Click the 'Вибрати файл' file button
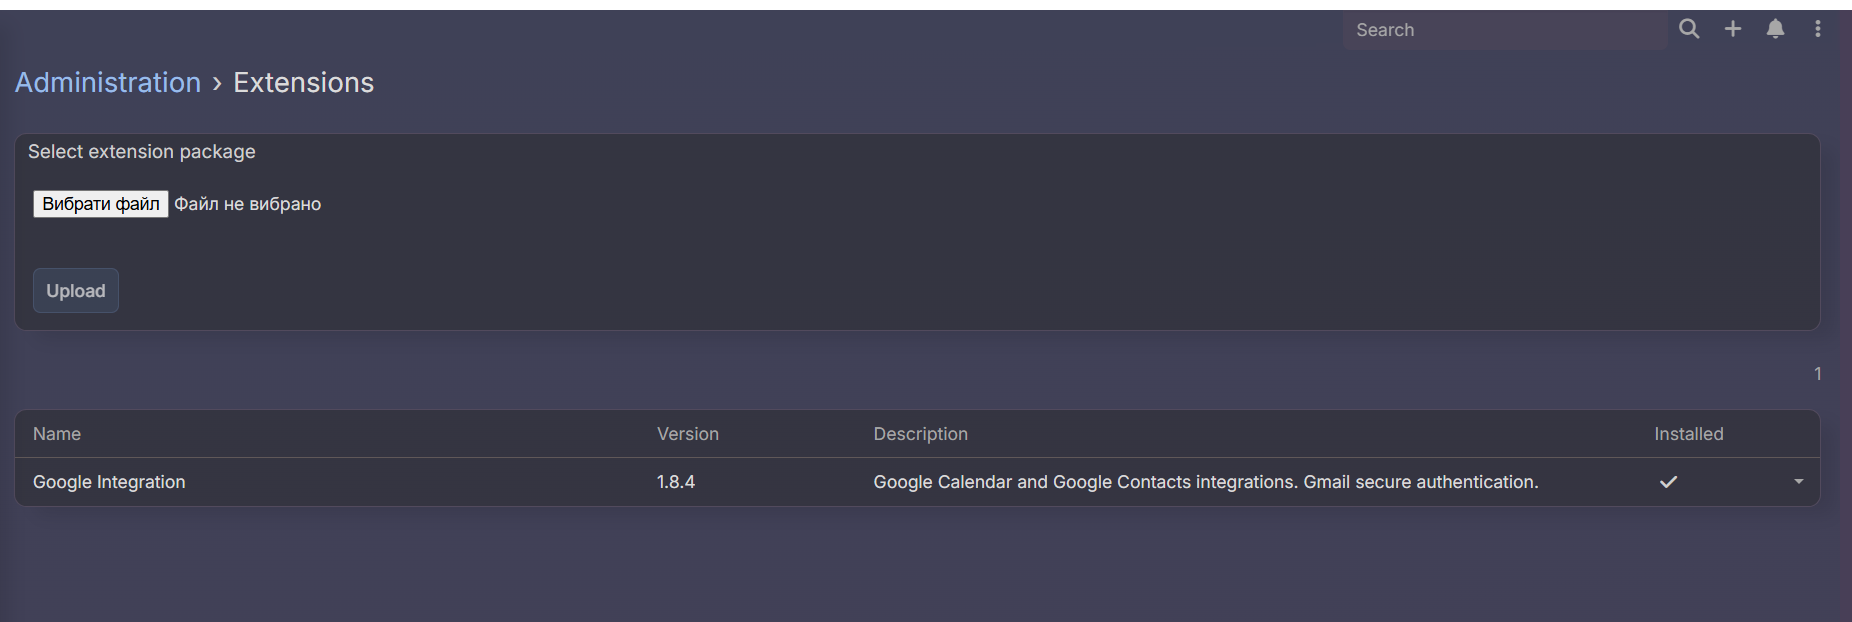This screenshot has width=1852, height=622. pyautogui.click(x=101, y=204)
